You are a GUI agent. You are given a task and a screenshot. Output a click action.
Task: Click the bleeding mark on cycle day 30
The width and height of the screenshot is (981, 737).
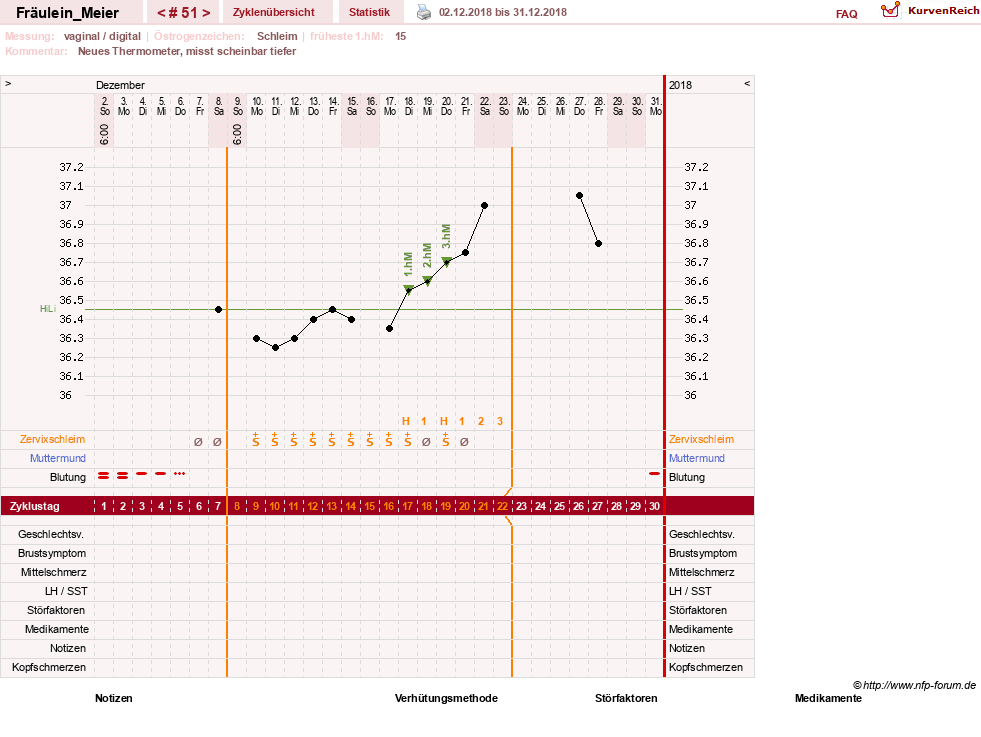pos(654,474)
